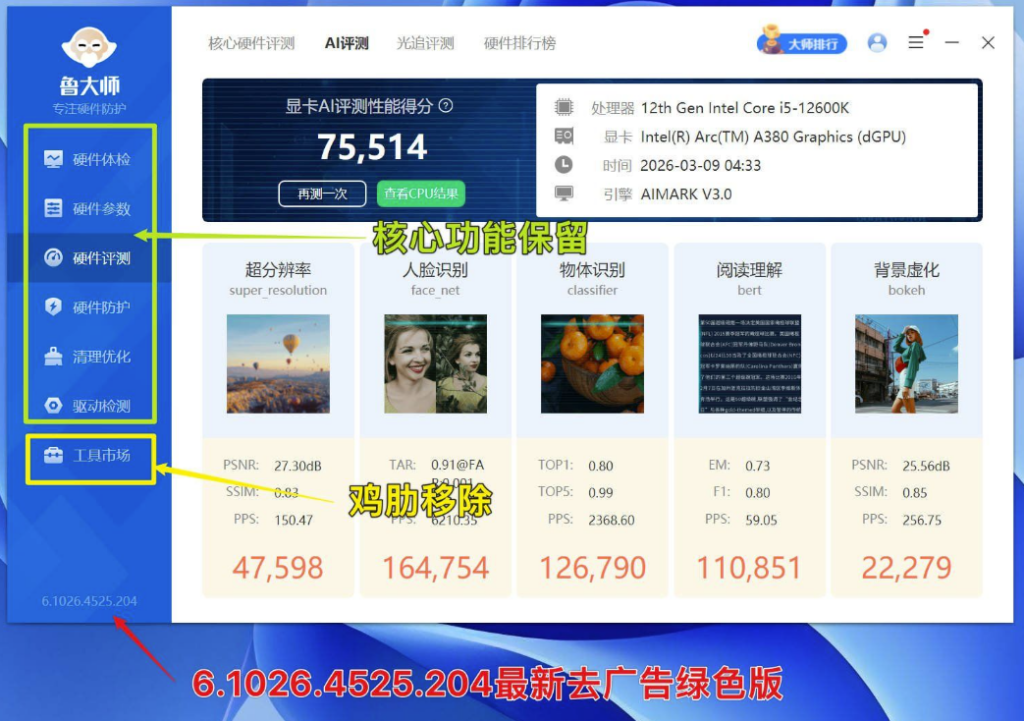
Task: Click the F1 value 0.80
Action: (758, 492)
